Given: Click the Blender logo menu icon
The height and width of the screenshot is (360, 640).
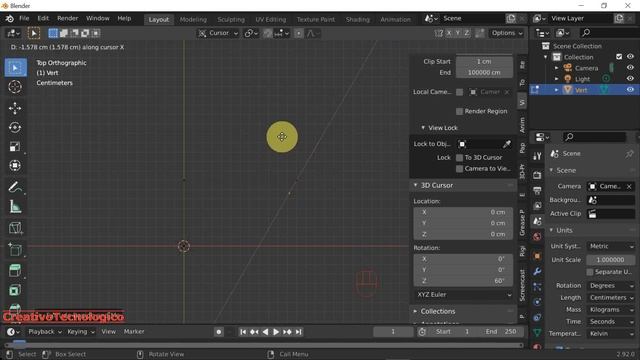Looking at the screenshot, I should 9,19.
